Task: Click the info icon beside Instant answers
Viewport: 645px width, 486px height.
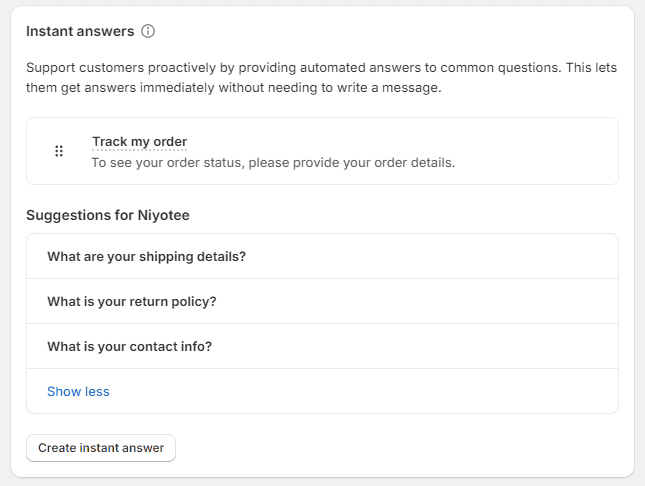Action: (x=148, y=31)
